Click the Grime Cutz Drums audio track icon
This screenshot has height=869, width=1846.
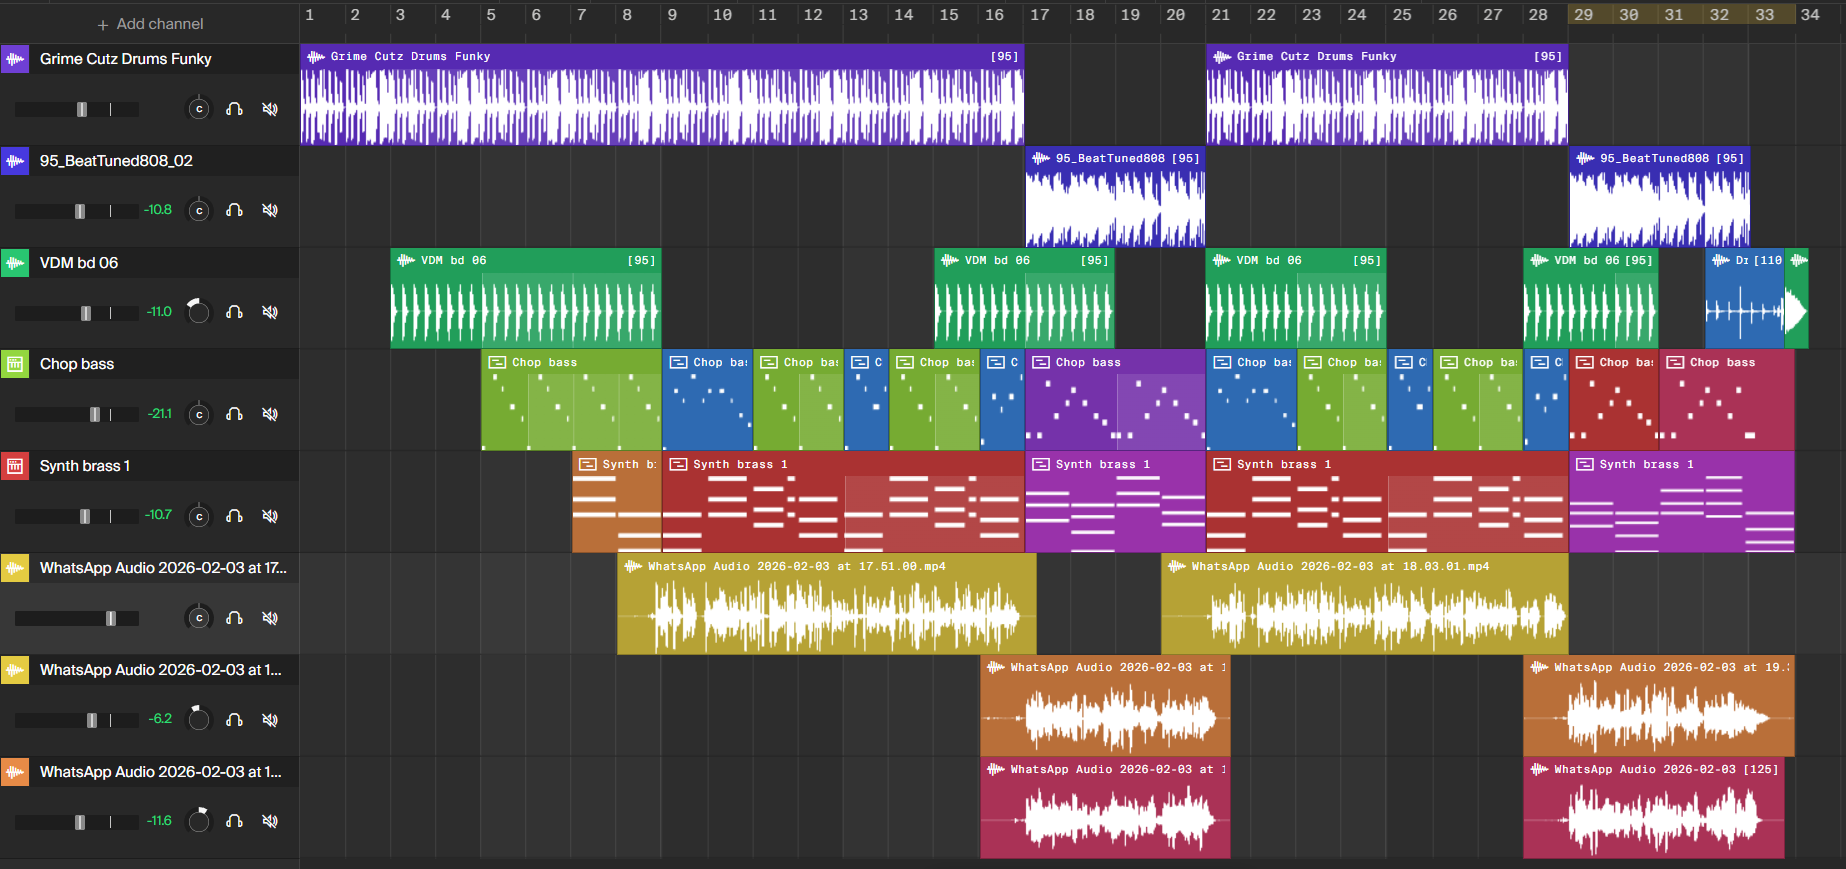15,59
